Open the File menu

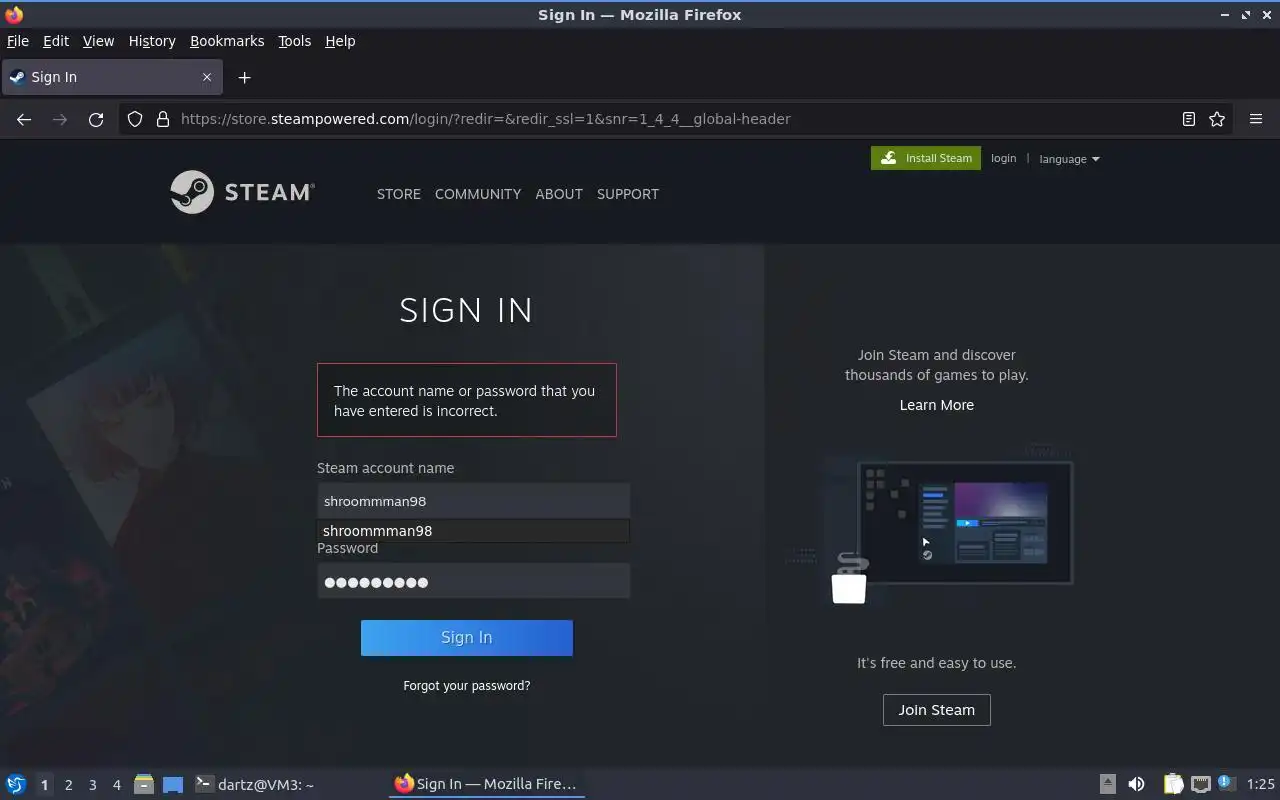click(18, 41)
